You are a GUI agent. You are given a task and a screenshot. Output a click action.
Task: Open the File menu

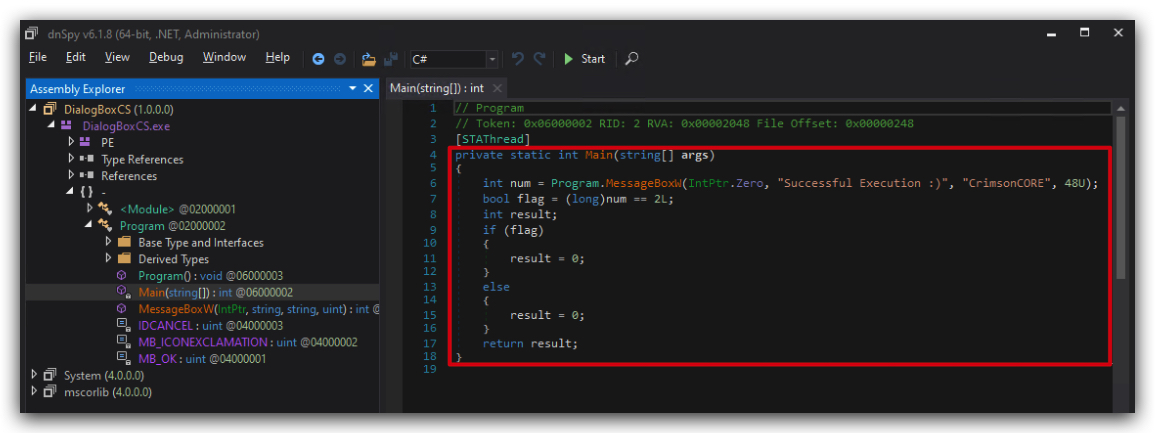pos(38,57)
